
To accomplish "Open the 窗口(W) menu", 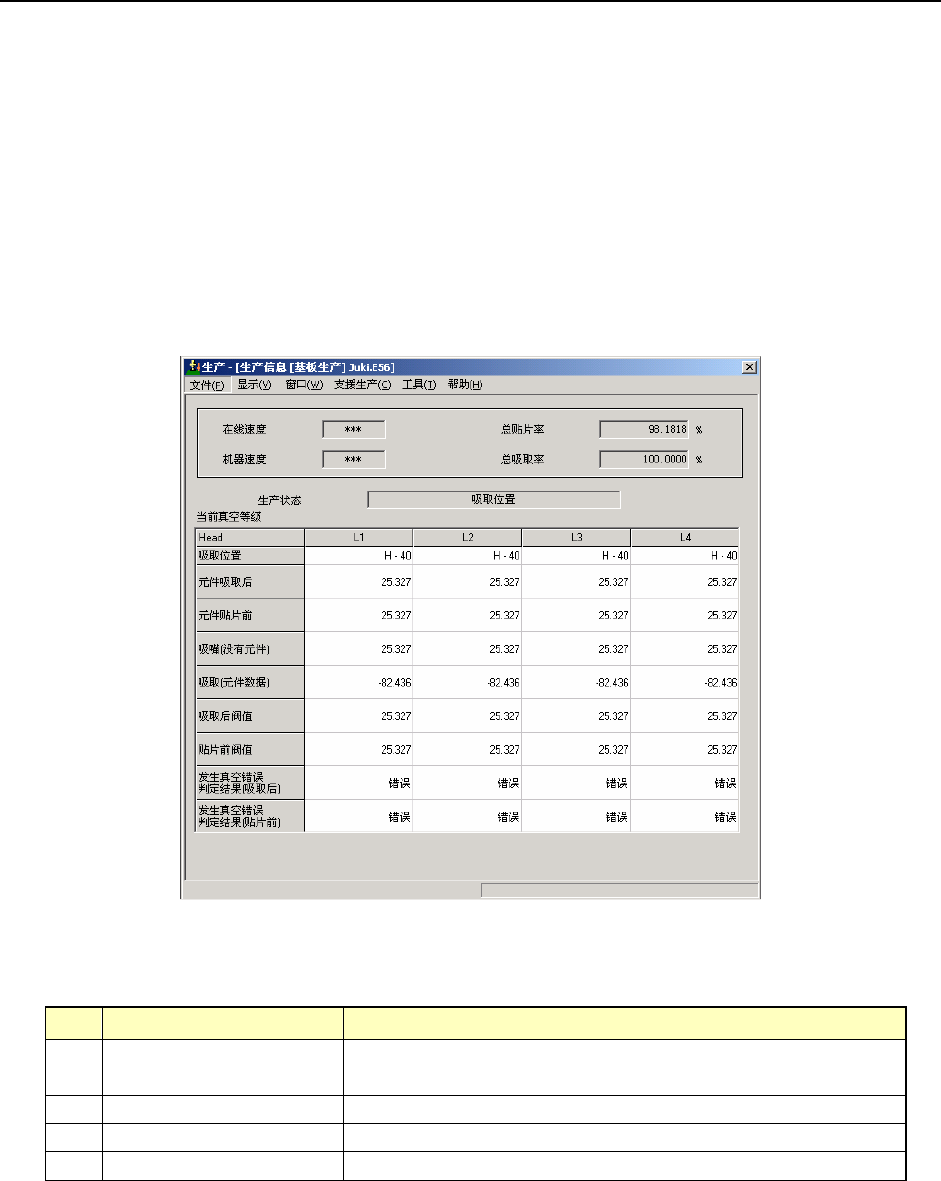I will point(304,384).
